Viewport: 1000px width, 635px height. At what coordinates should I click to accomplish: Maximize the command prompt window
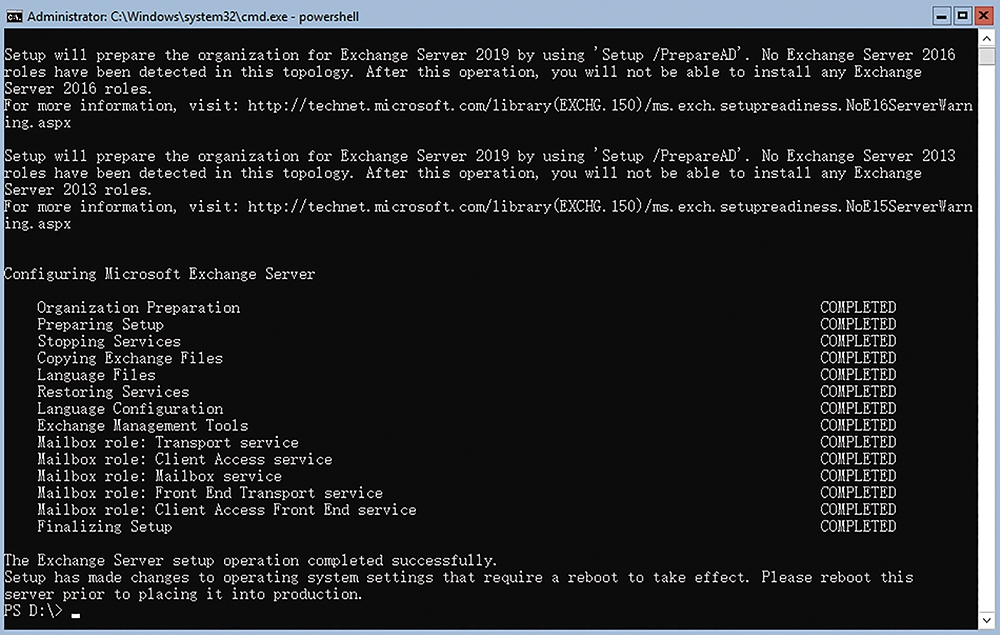(962, 16)
